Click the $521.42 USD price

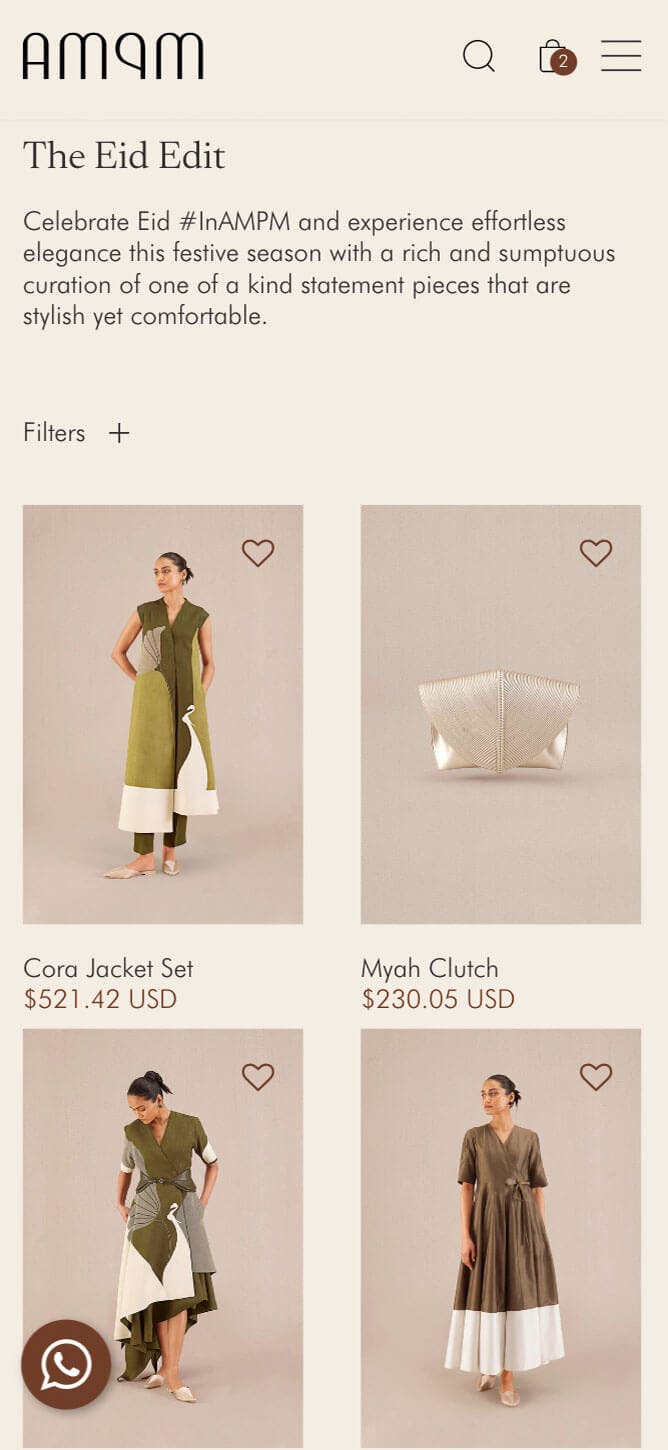click(100, 999)
